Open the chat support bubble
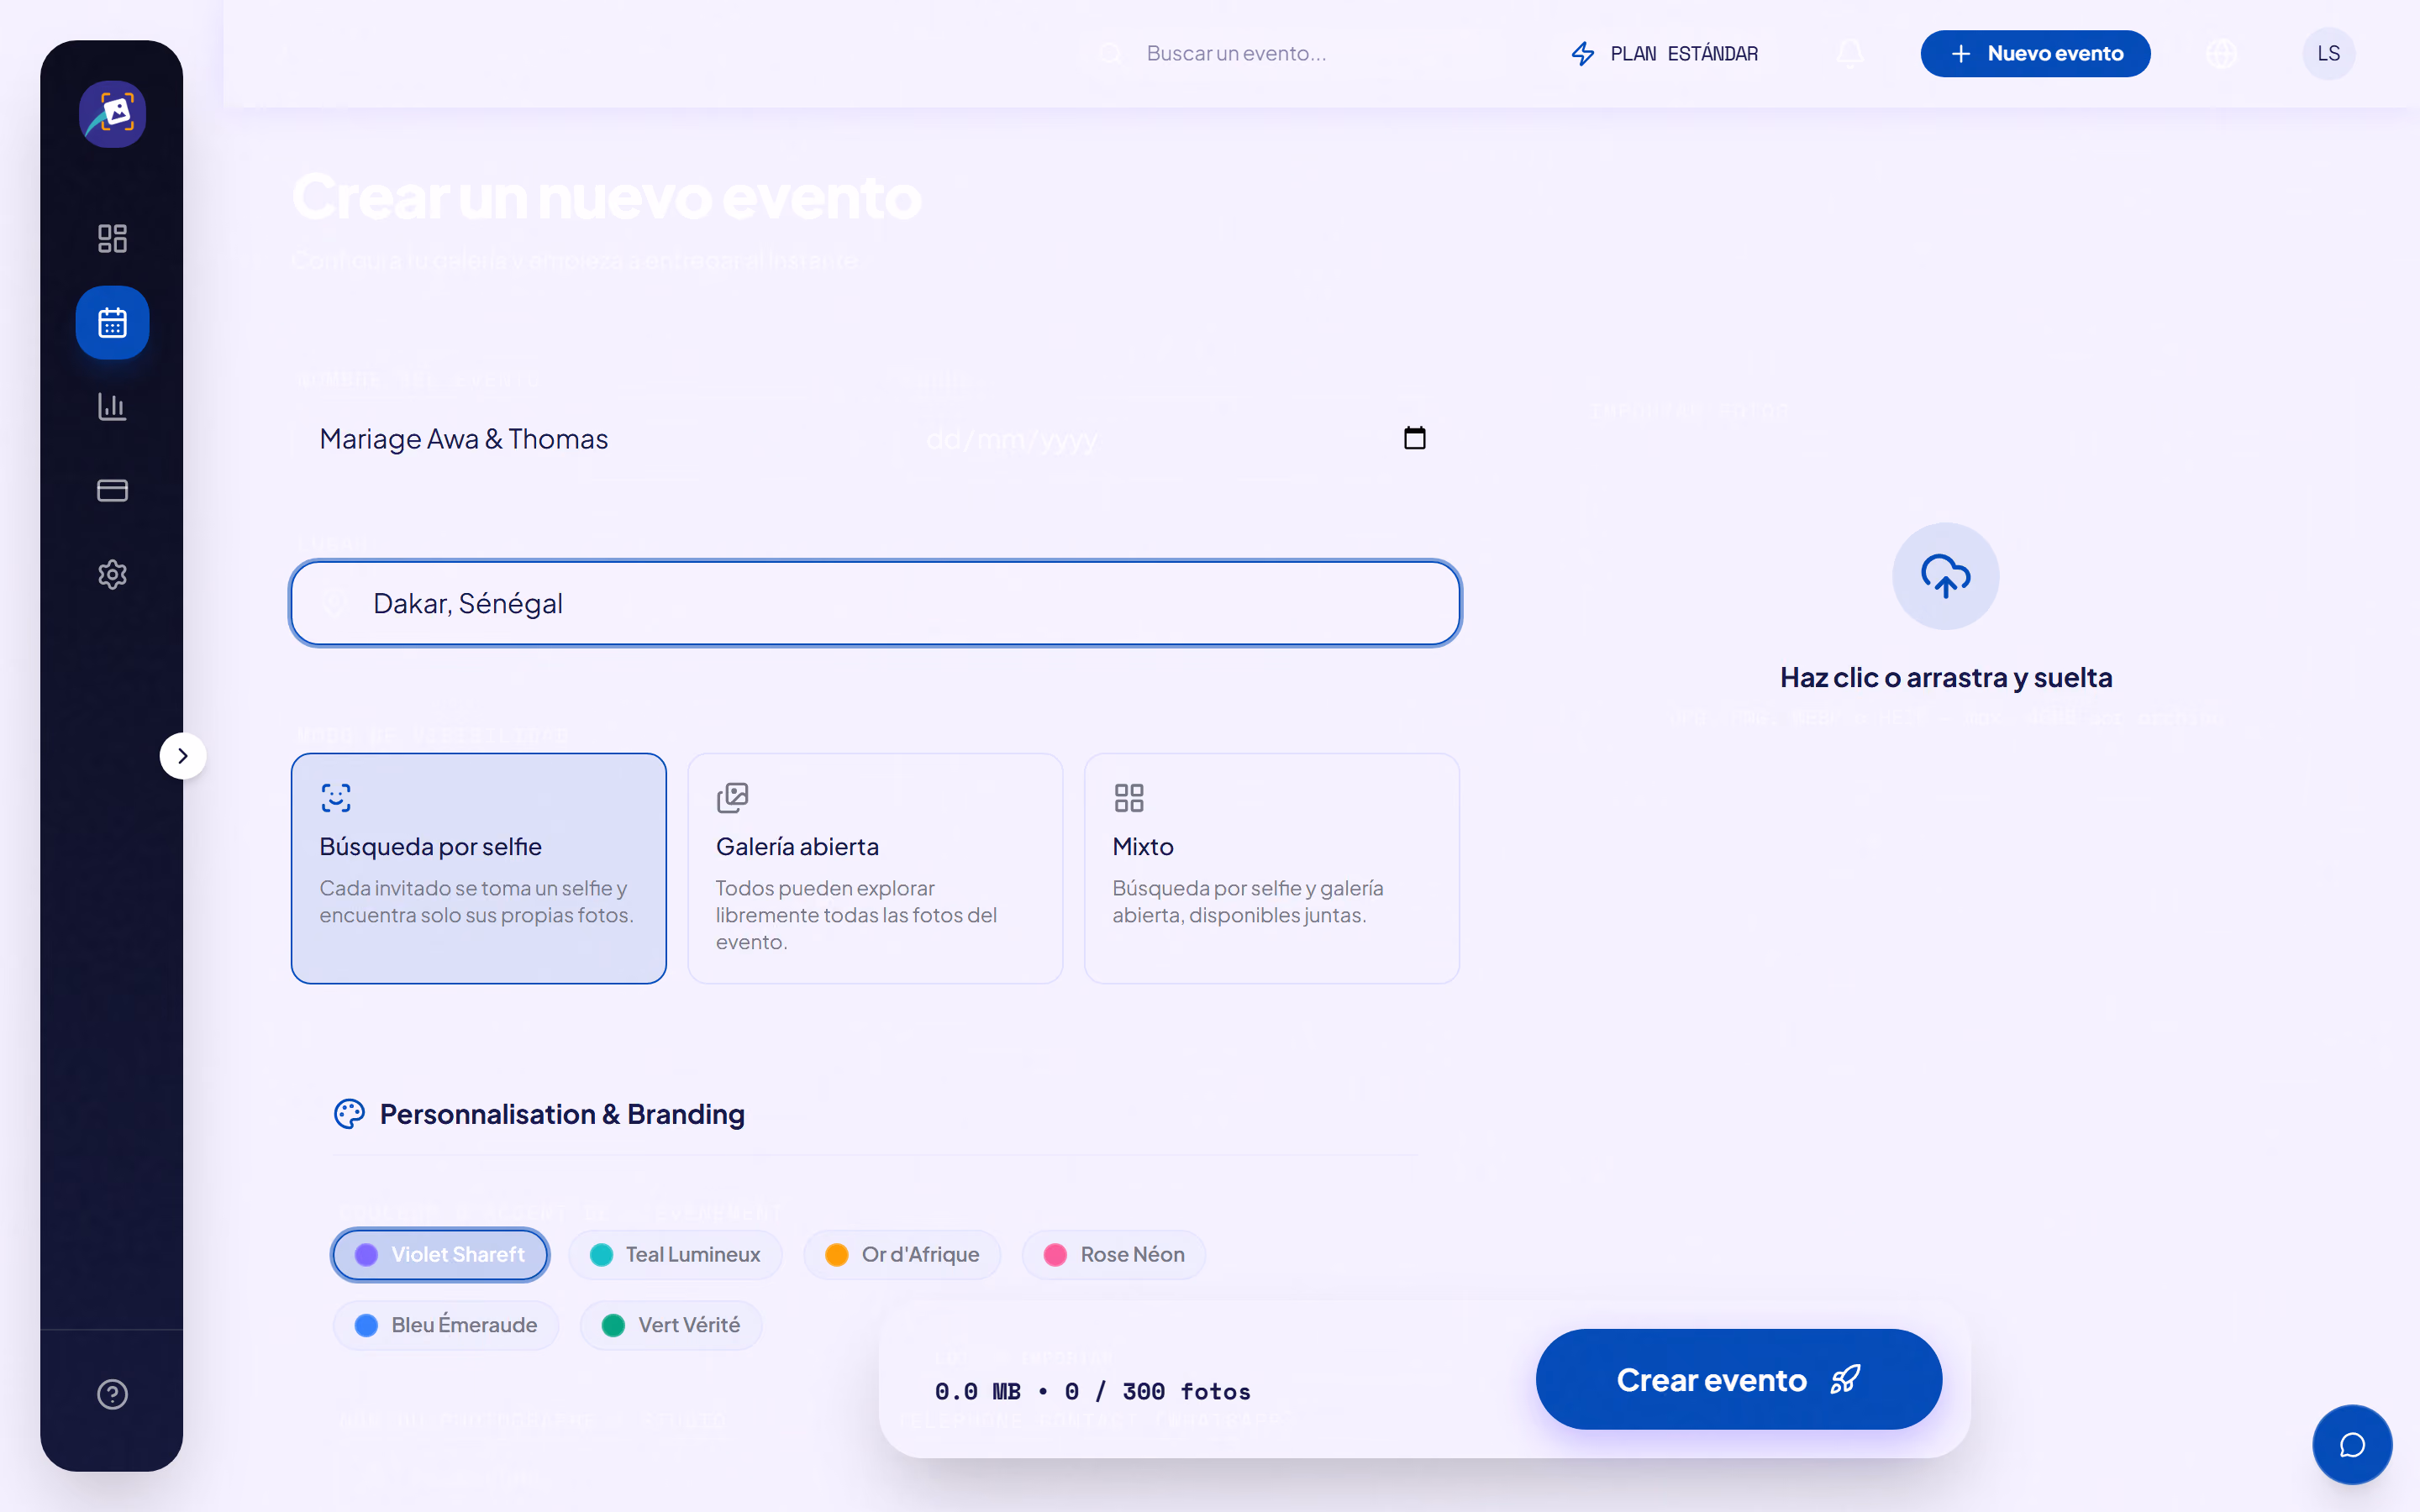The width and height of the screenshot is (2420, 1512). 2352,1445
